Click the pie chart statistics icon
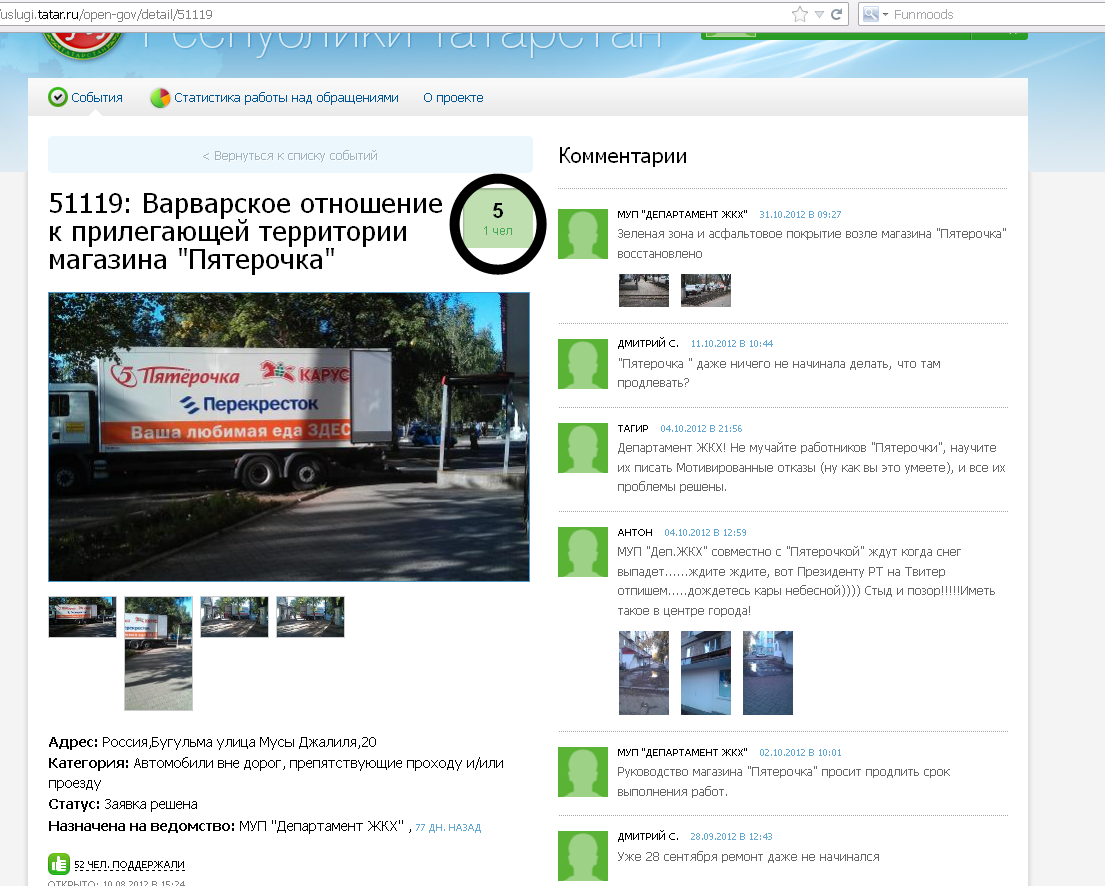This screenshot has height=886, width=1105. click(160, 98)
